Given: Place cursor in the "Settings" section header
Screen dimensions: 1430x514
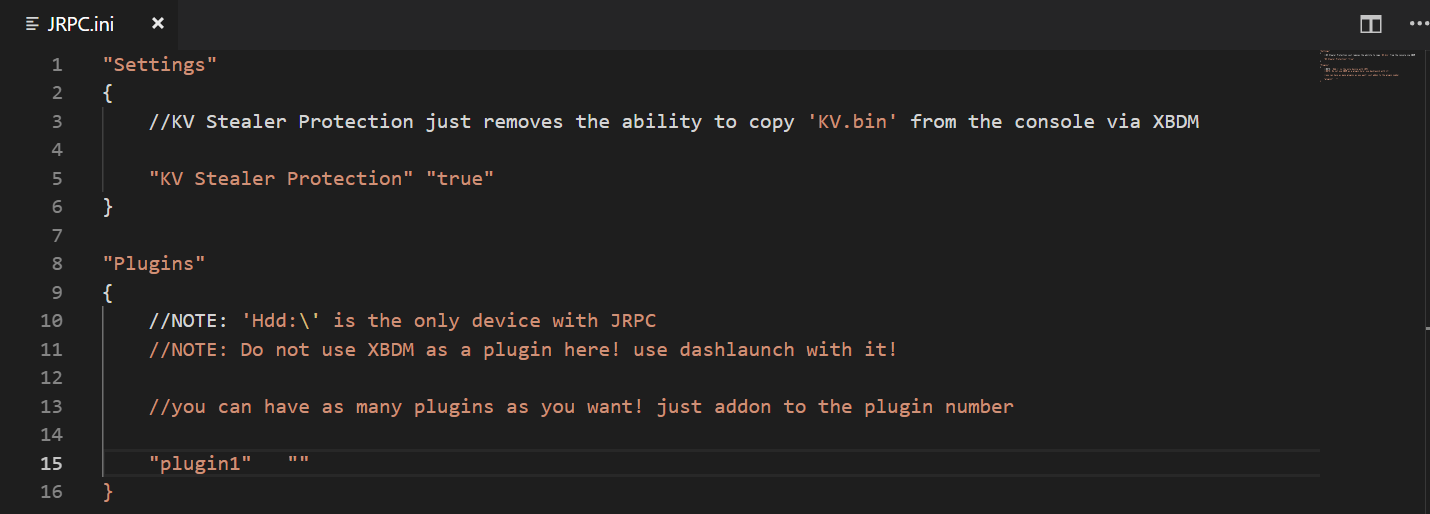Looking at the screenshot, I should 160,65.
